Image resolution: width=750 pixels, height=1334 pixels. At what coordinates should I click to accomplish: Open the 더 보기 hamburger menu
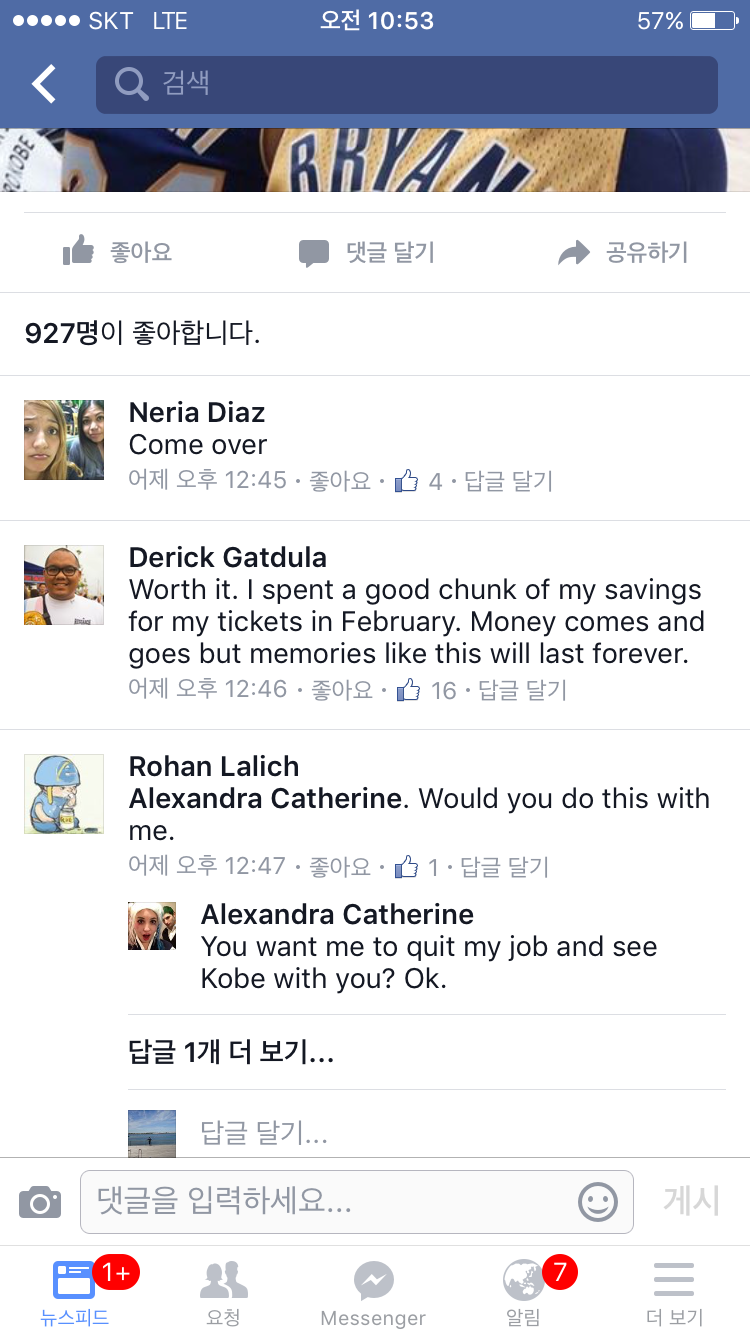point(674,1292)
